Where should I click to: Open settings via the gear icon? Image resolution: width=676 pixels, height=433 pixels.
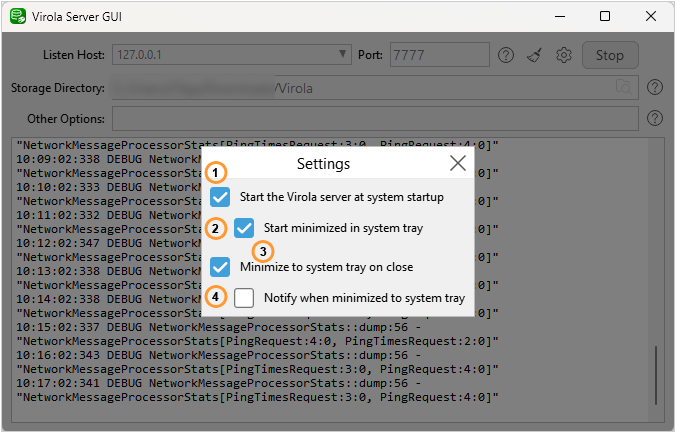point(563,55)
